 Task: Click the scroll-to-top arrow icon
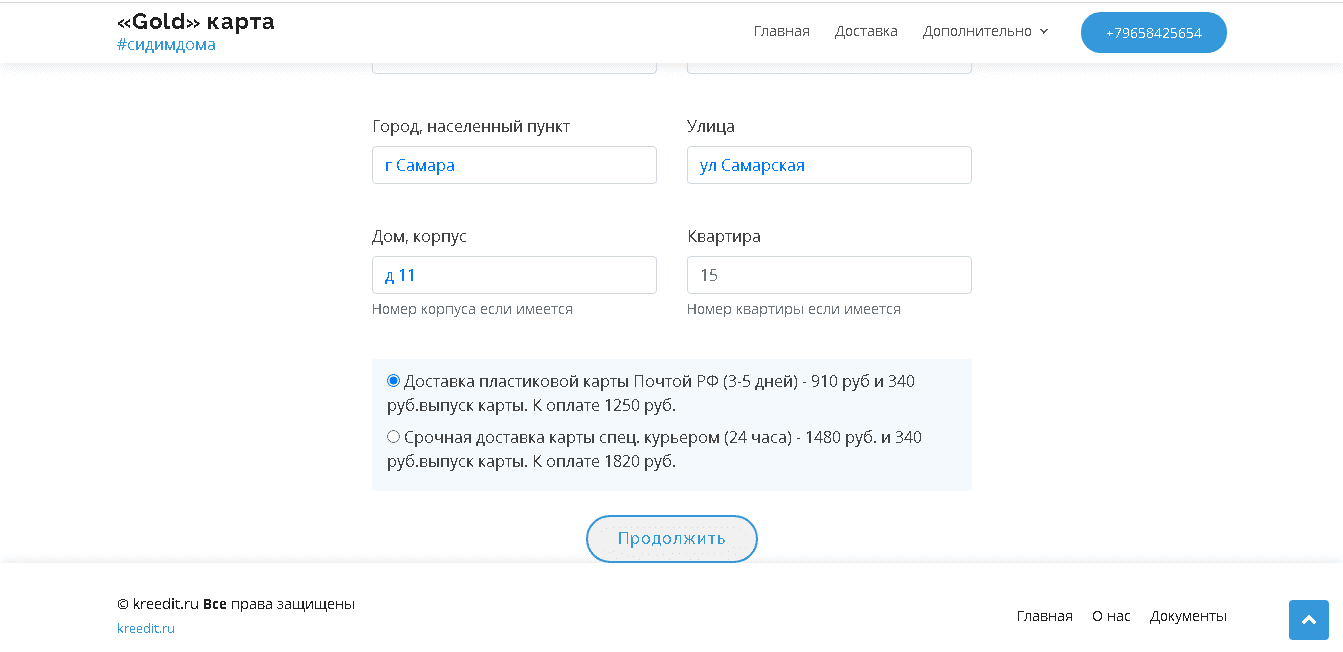[x=1308, y=619]
